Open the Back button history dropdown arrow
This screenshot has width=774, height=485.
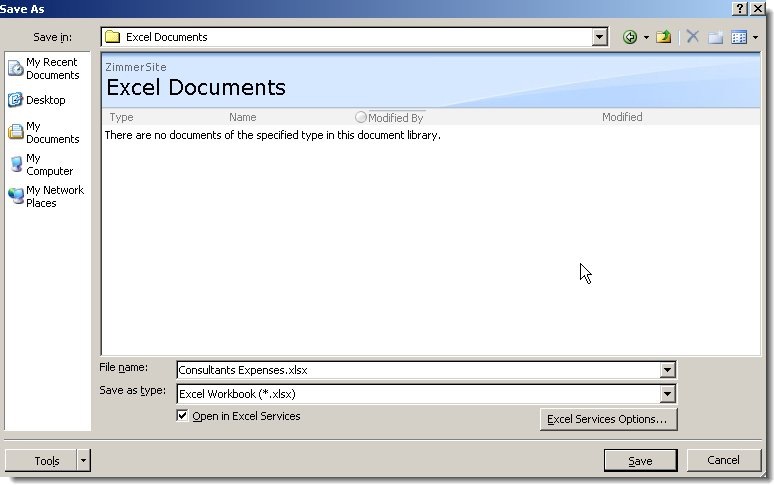coord(646,37)
